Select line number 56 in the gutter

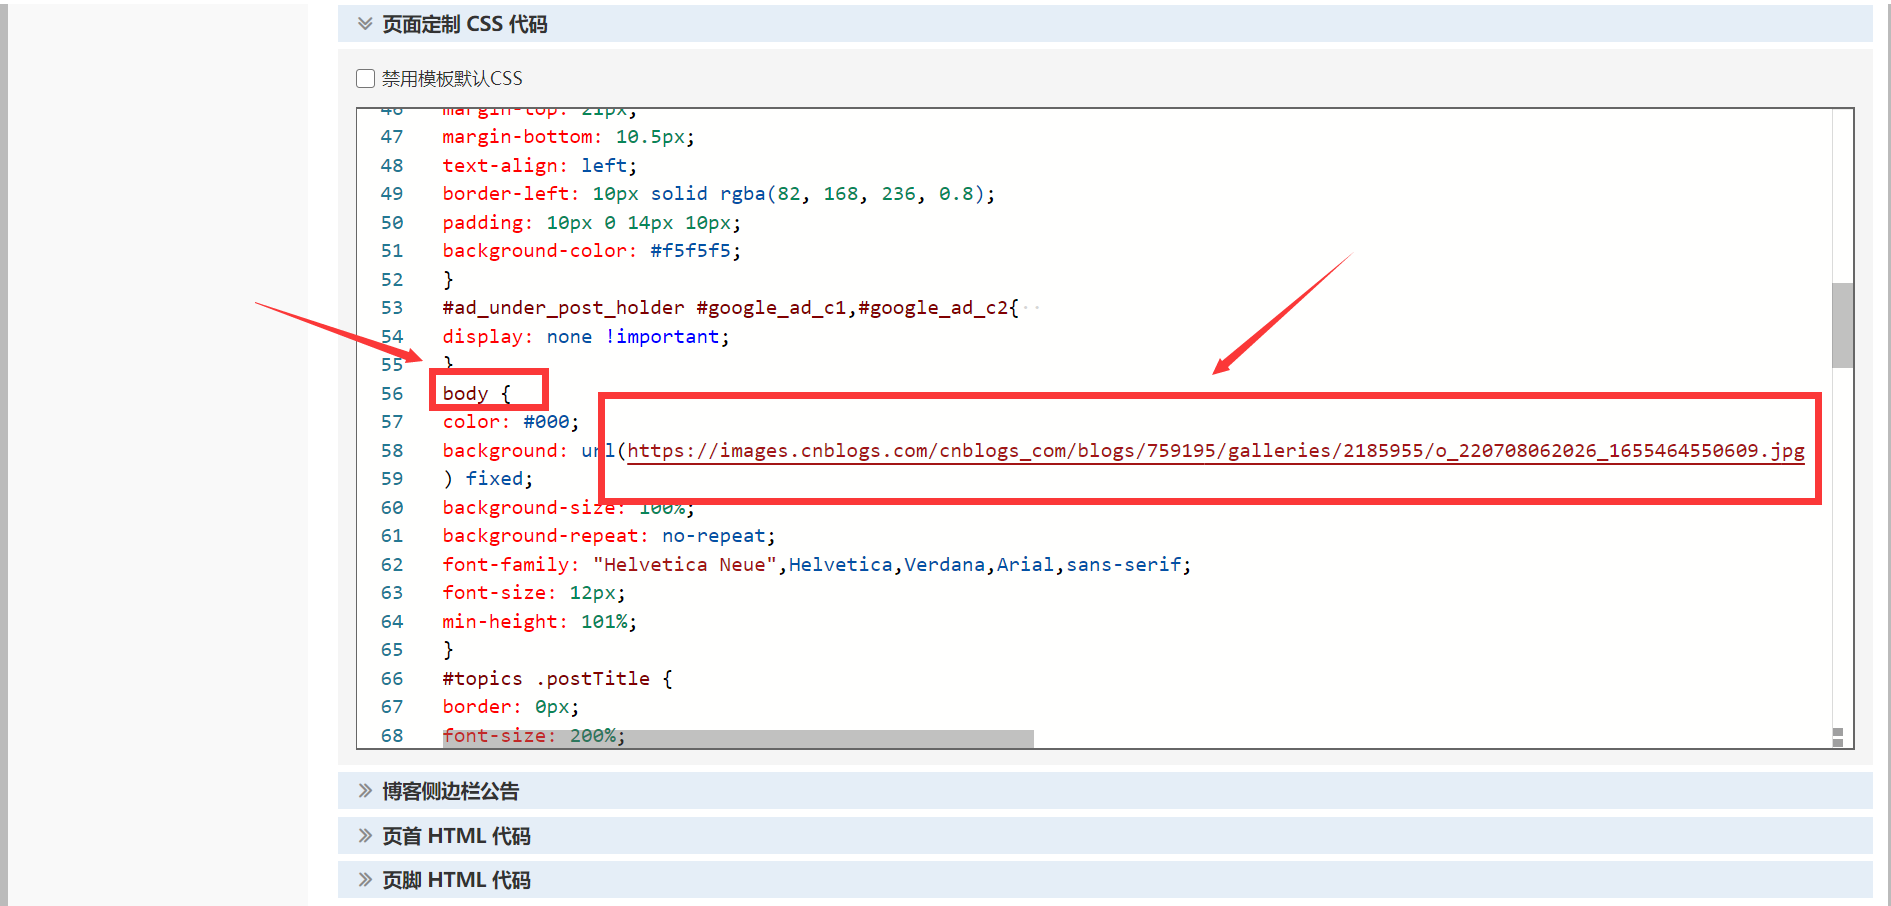click(x=392, y=394)
